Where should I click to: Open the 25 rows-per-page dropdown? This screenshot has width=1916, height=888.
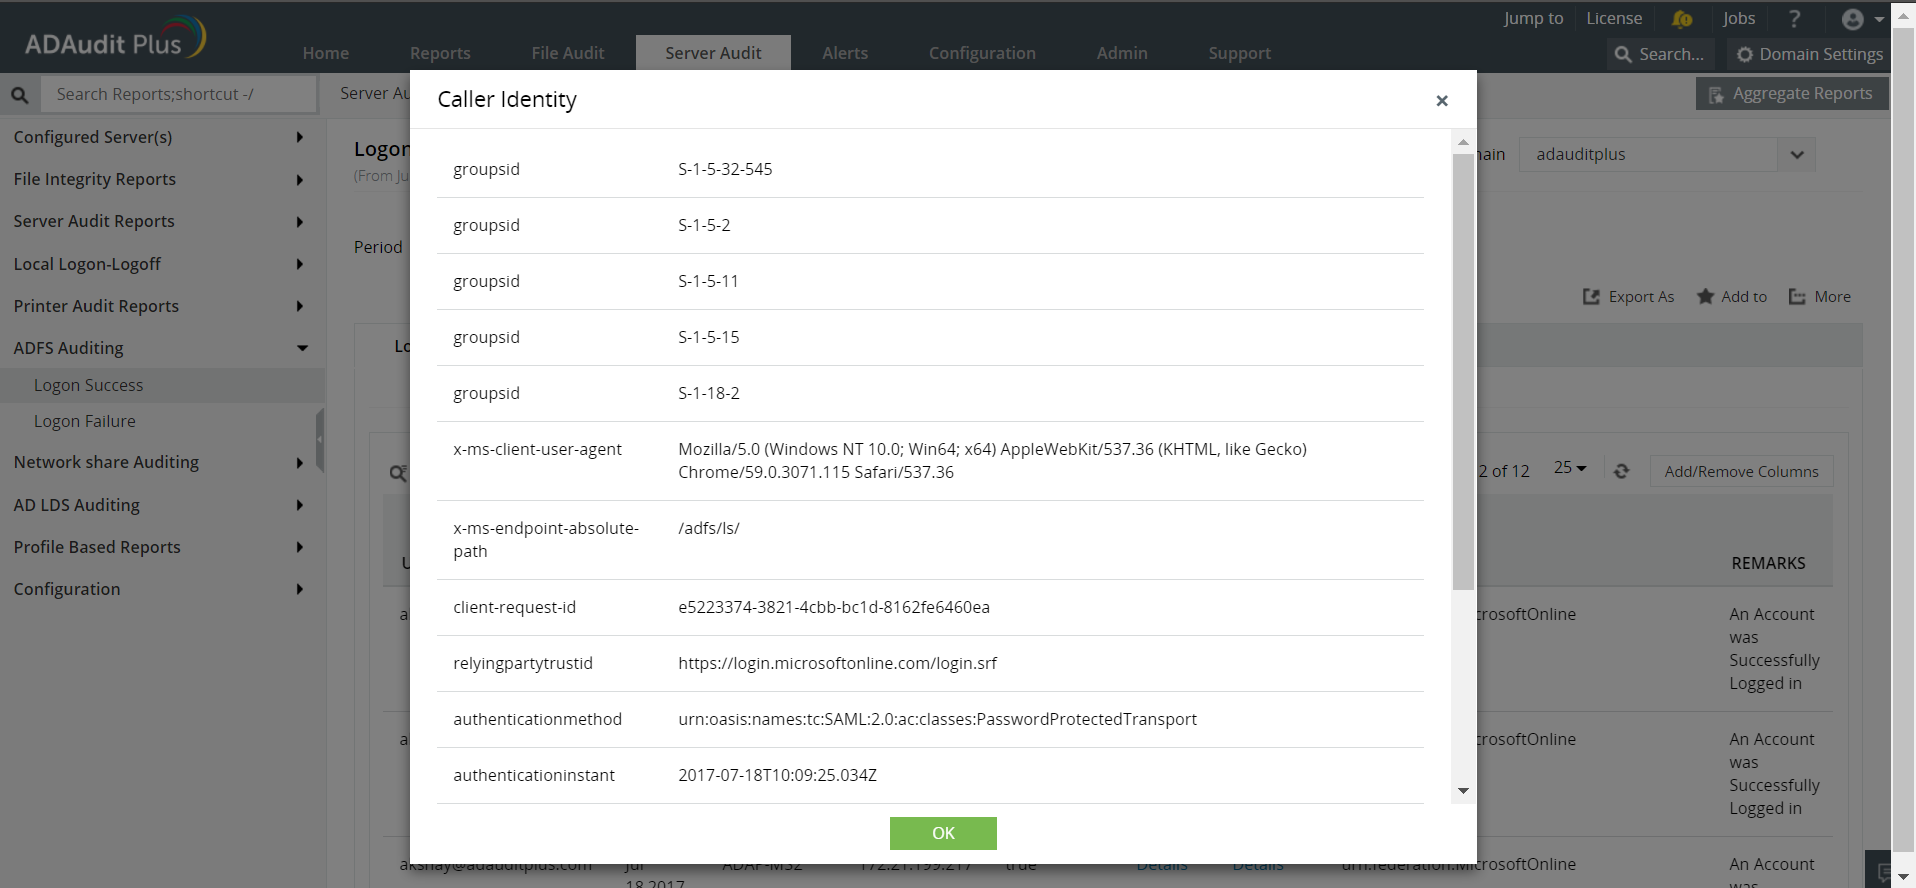point(1570,468)
